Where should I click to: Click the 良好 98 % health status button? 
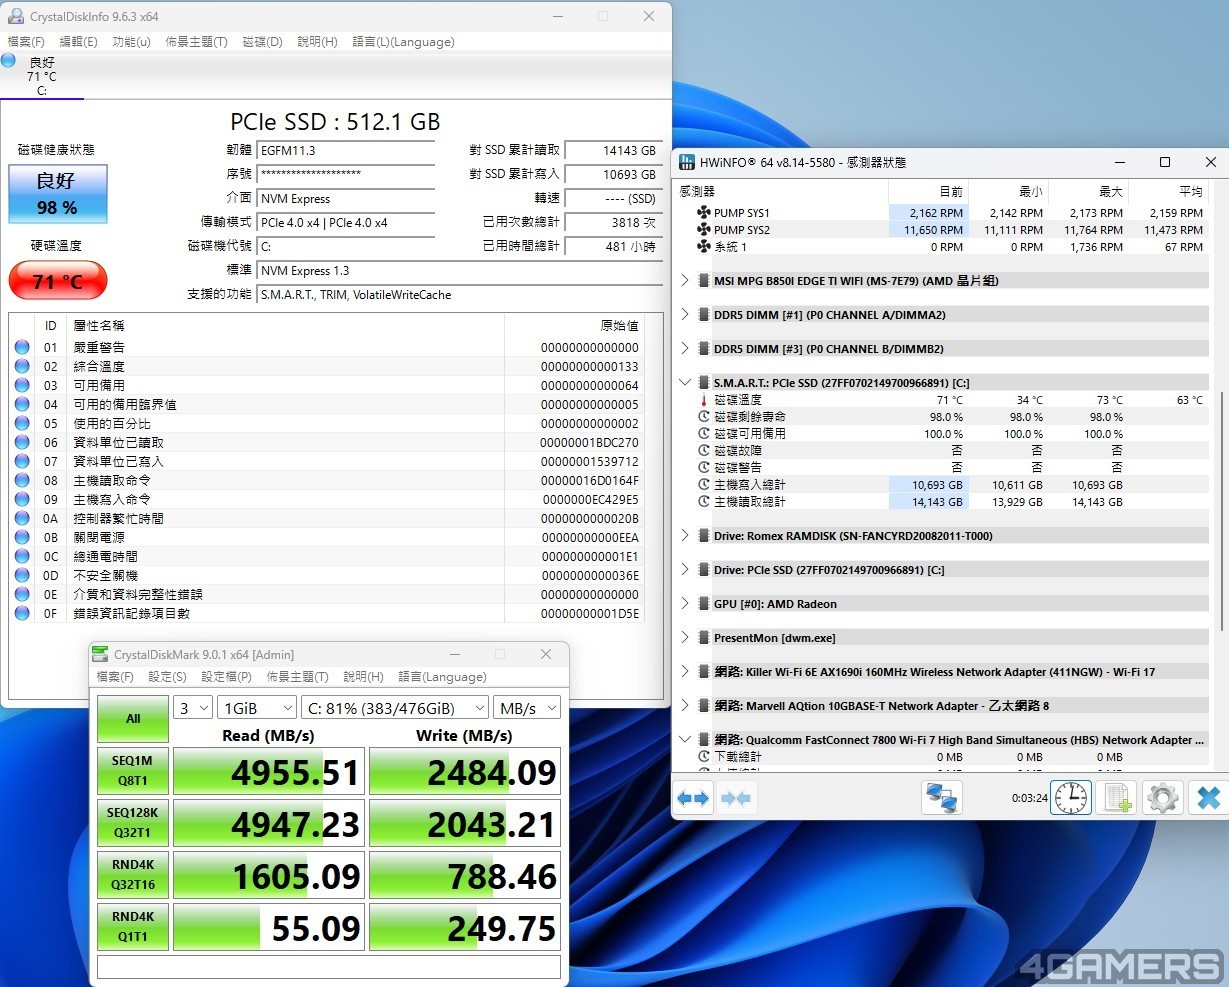(x=57, y=194)
